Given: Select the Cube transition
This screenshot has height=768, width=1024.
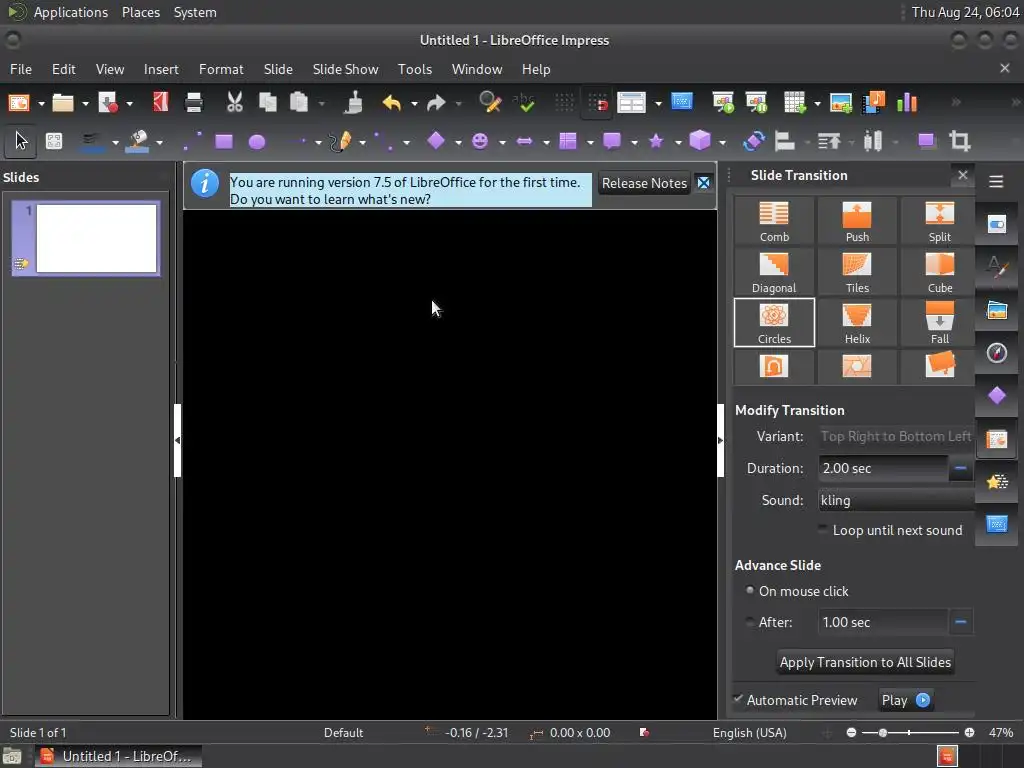Looking at the screenshot, I should click(x=939, y=272).
